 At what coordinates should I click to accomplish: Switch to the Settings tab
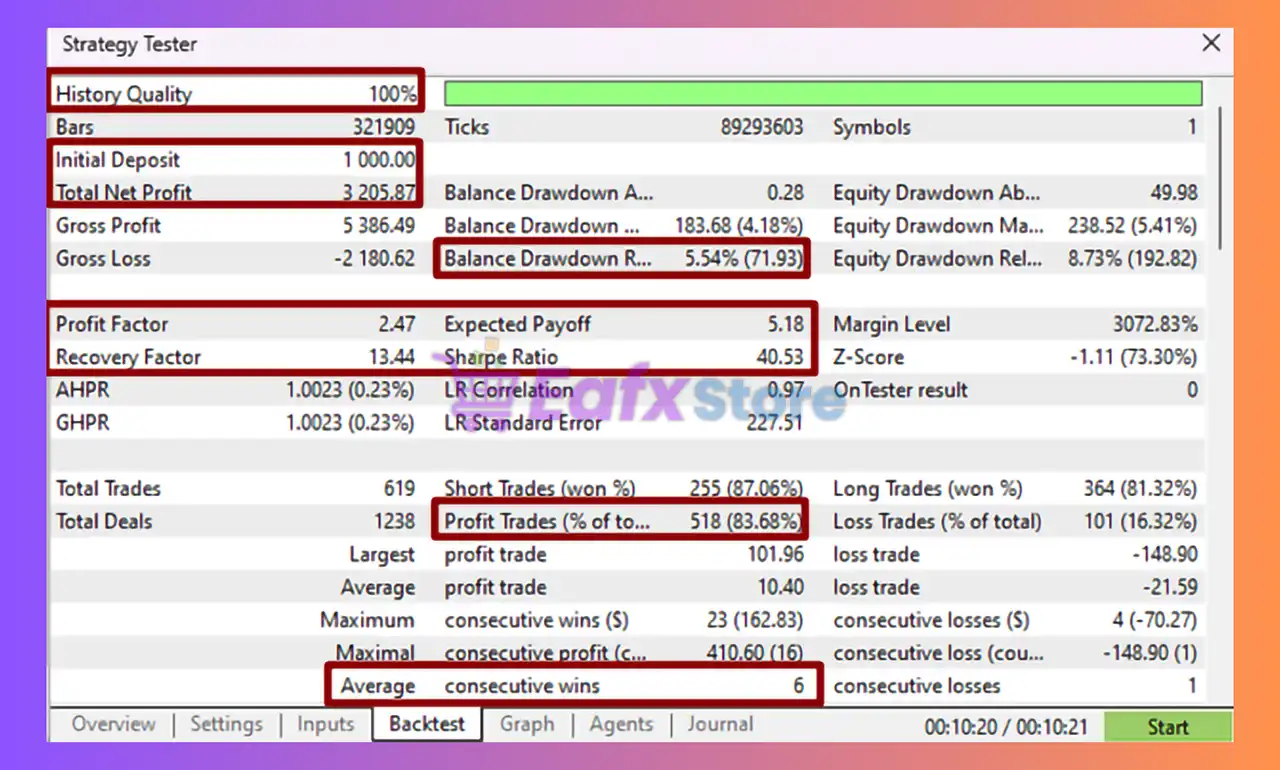(x=226, y=725)
